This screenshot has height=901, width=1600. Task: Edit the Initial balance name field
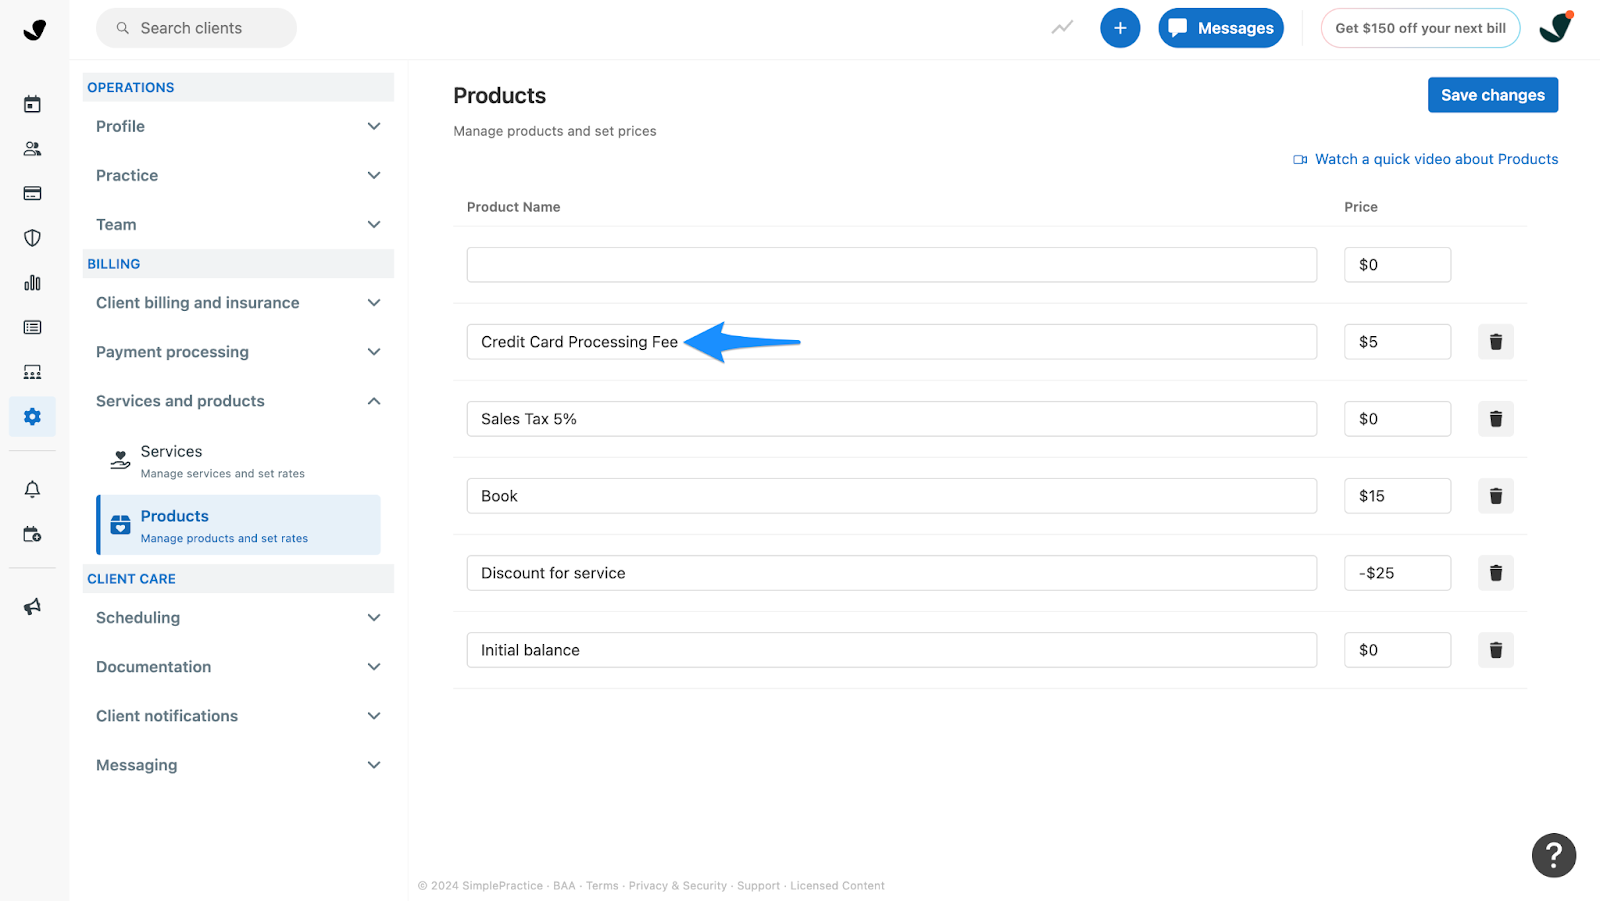click(892, 650)
